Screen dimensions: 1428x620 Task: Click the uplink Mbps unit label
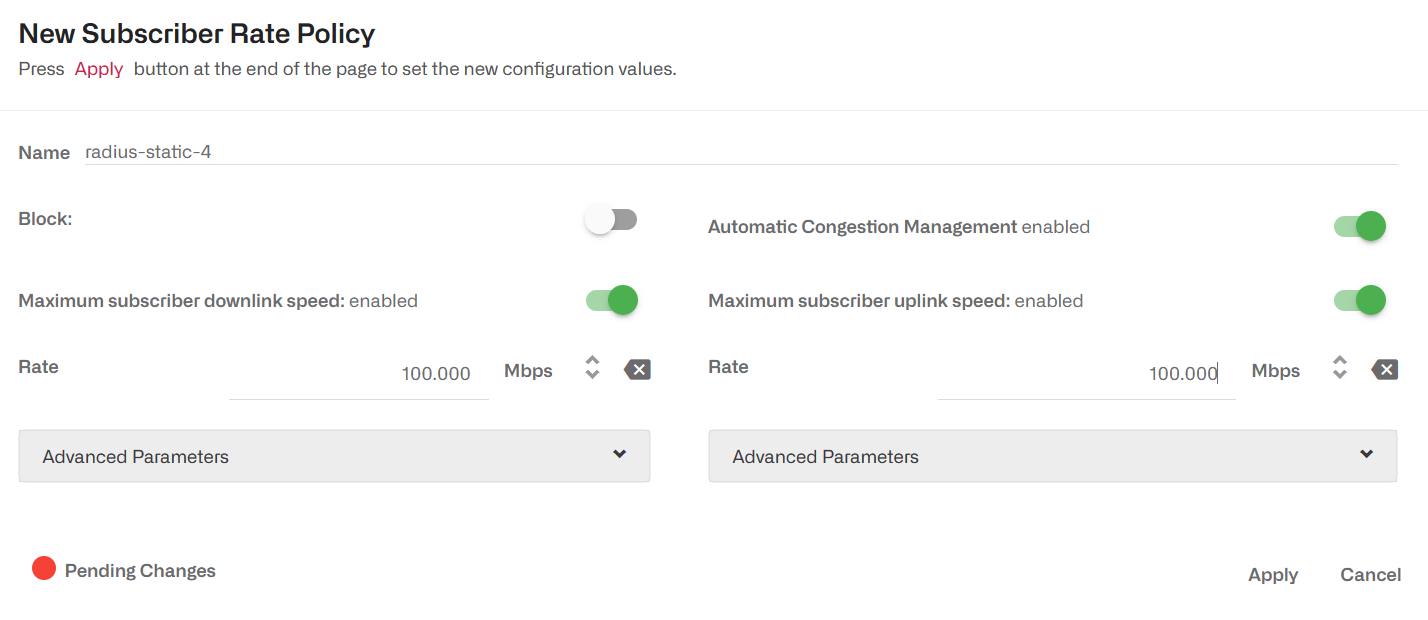(x=1276, y=371)
